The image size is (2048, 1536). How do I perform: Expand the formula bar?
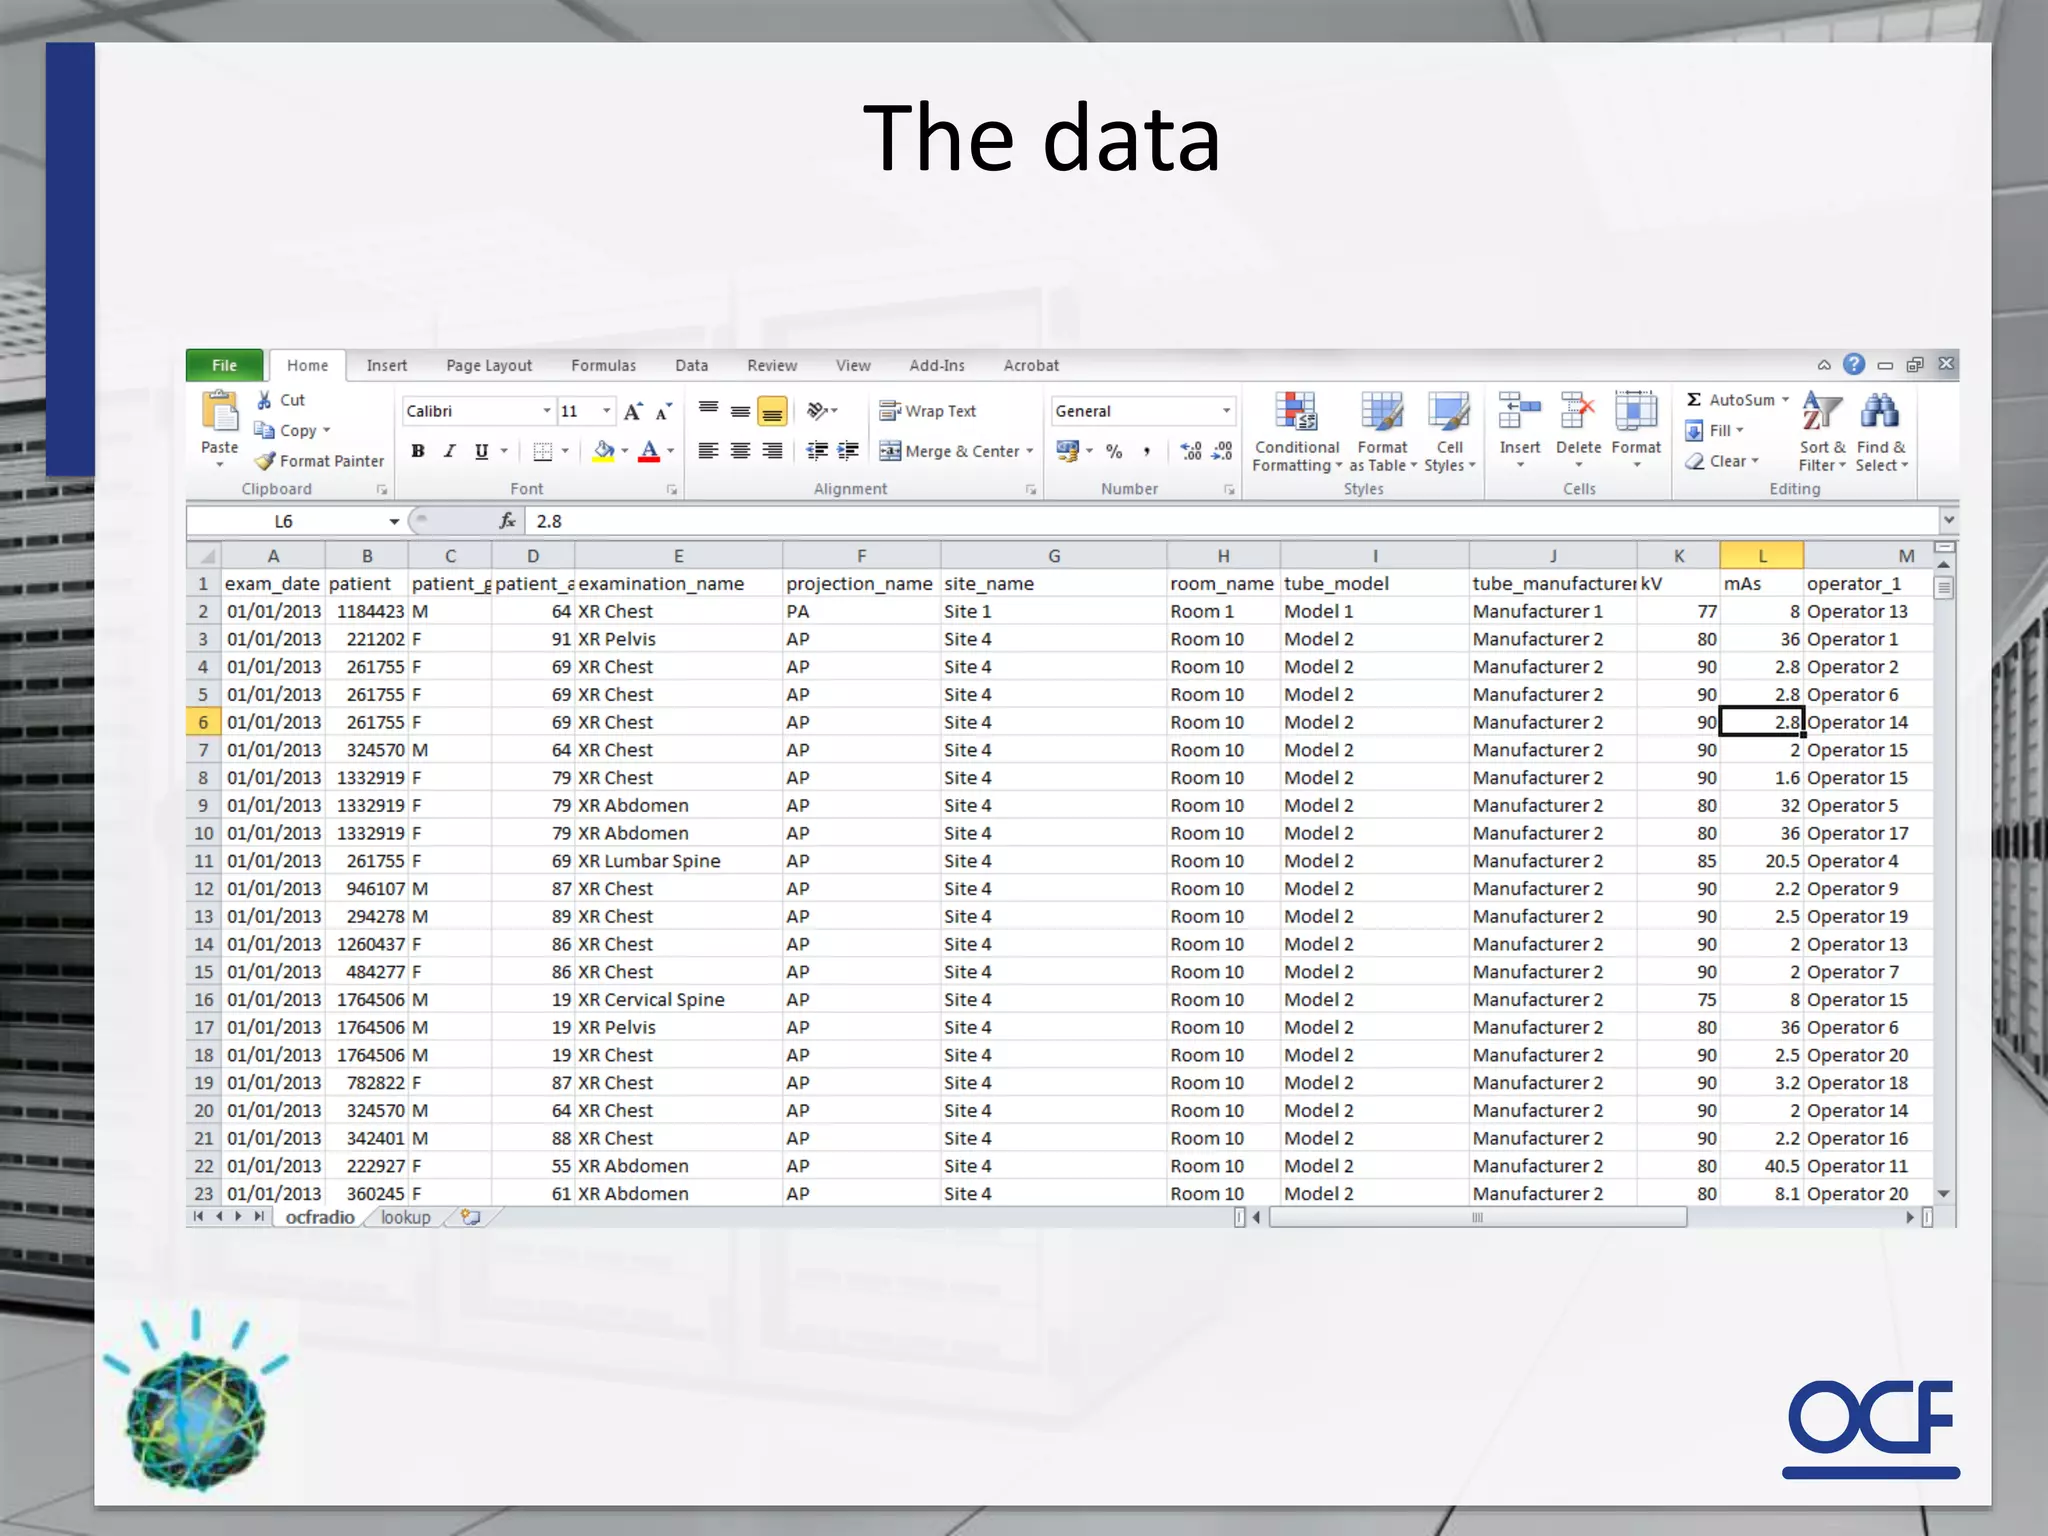click(x=1948, y=520)
